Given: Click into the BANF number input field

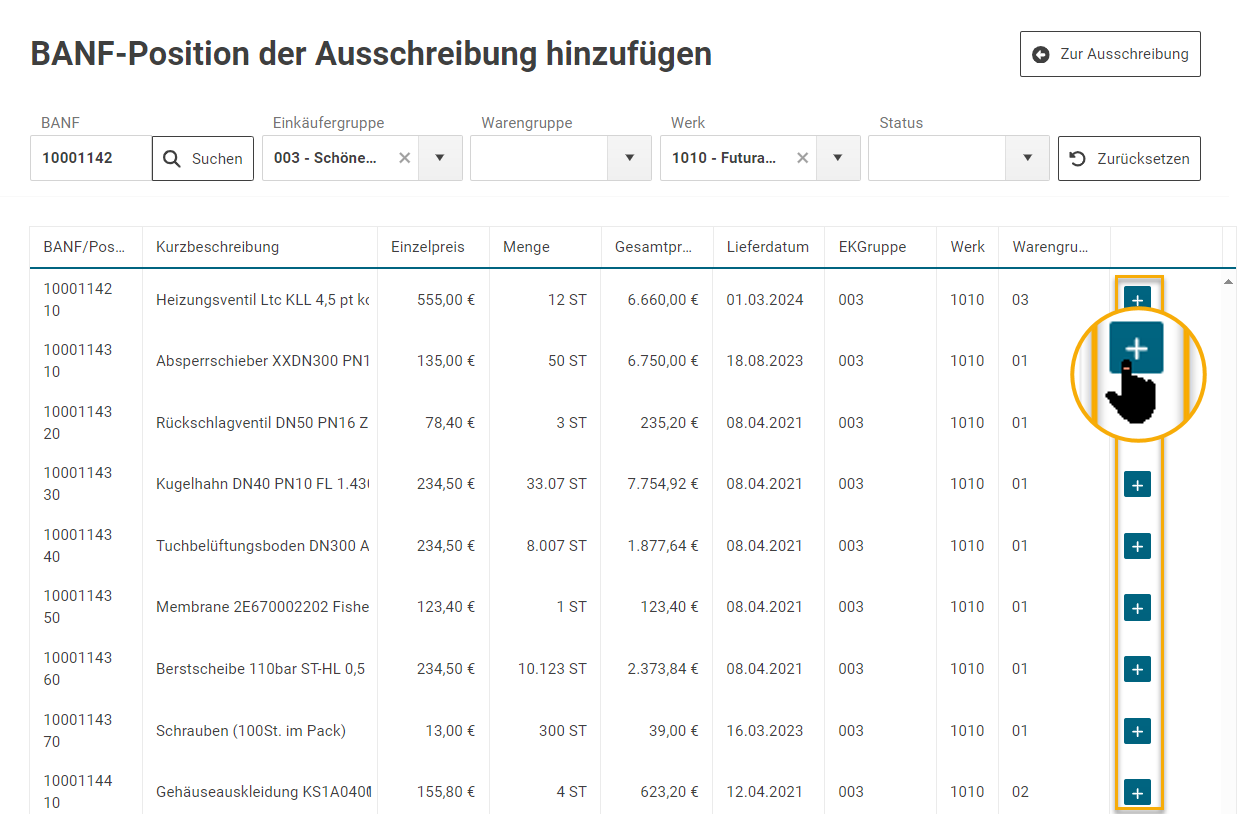Looking at the screenshot, I should tap(91, 158).
